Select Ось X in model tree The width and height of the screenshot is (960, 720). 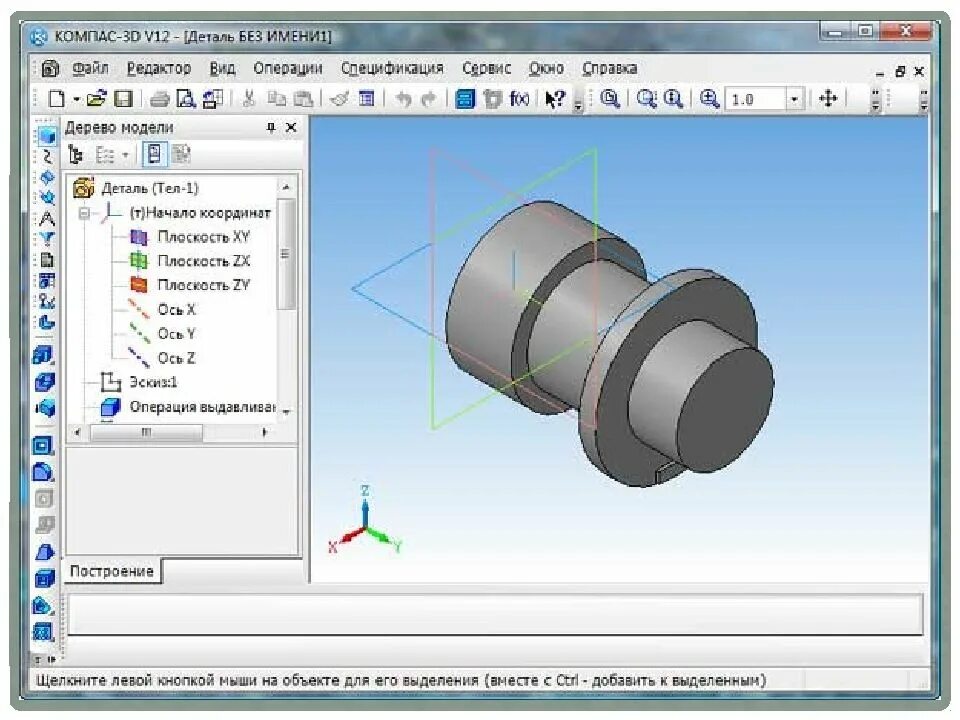pyautogui.click(x=176, y=309)
